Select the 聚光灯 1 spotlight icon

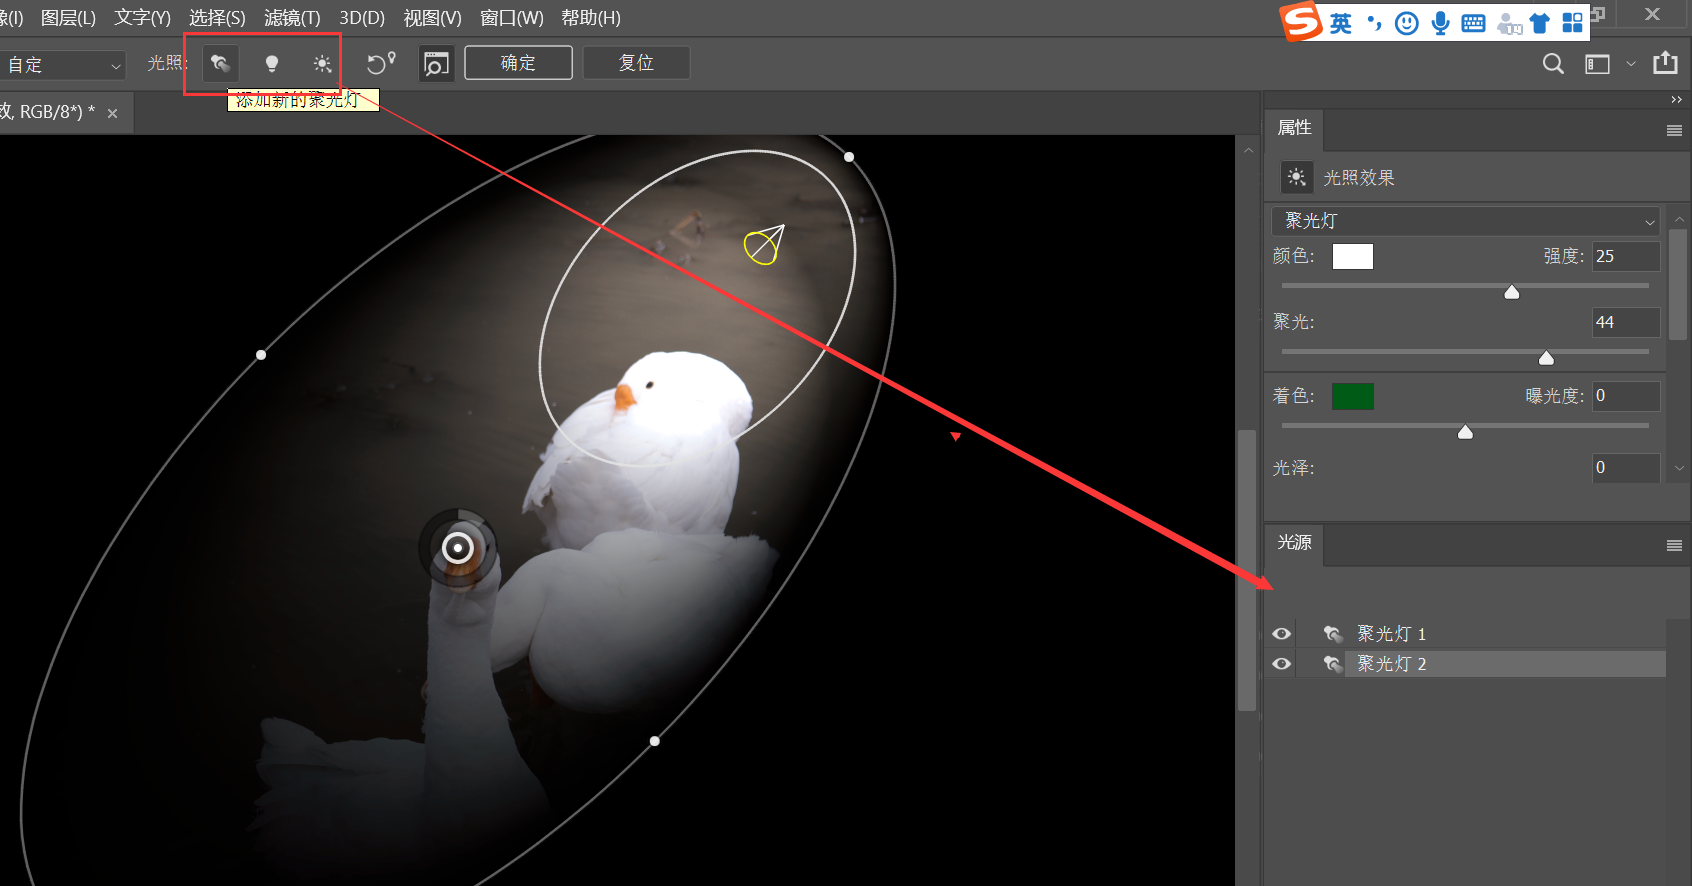(1332, 634)
